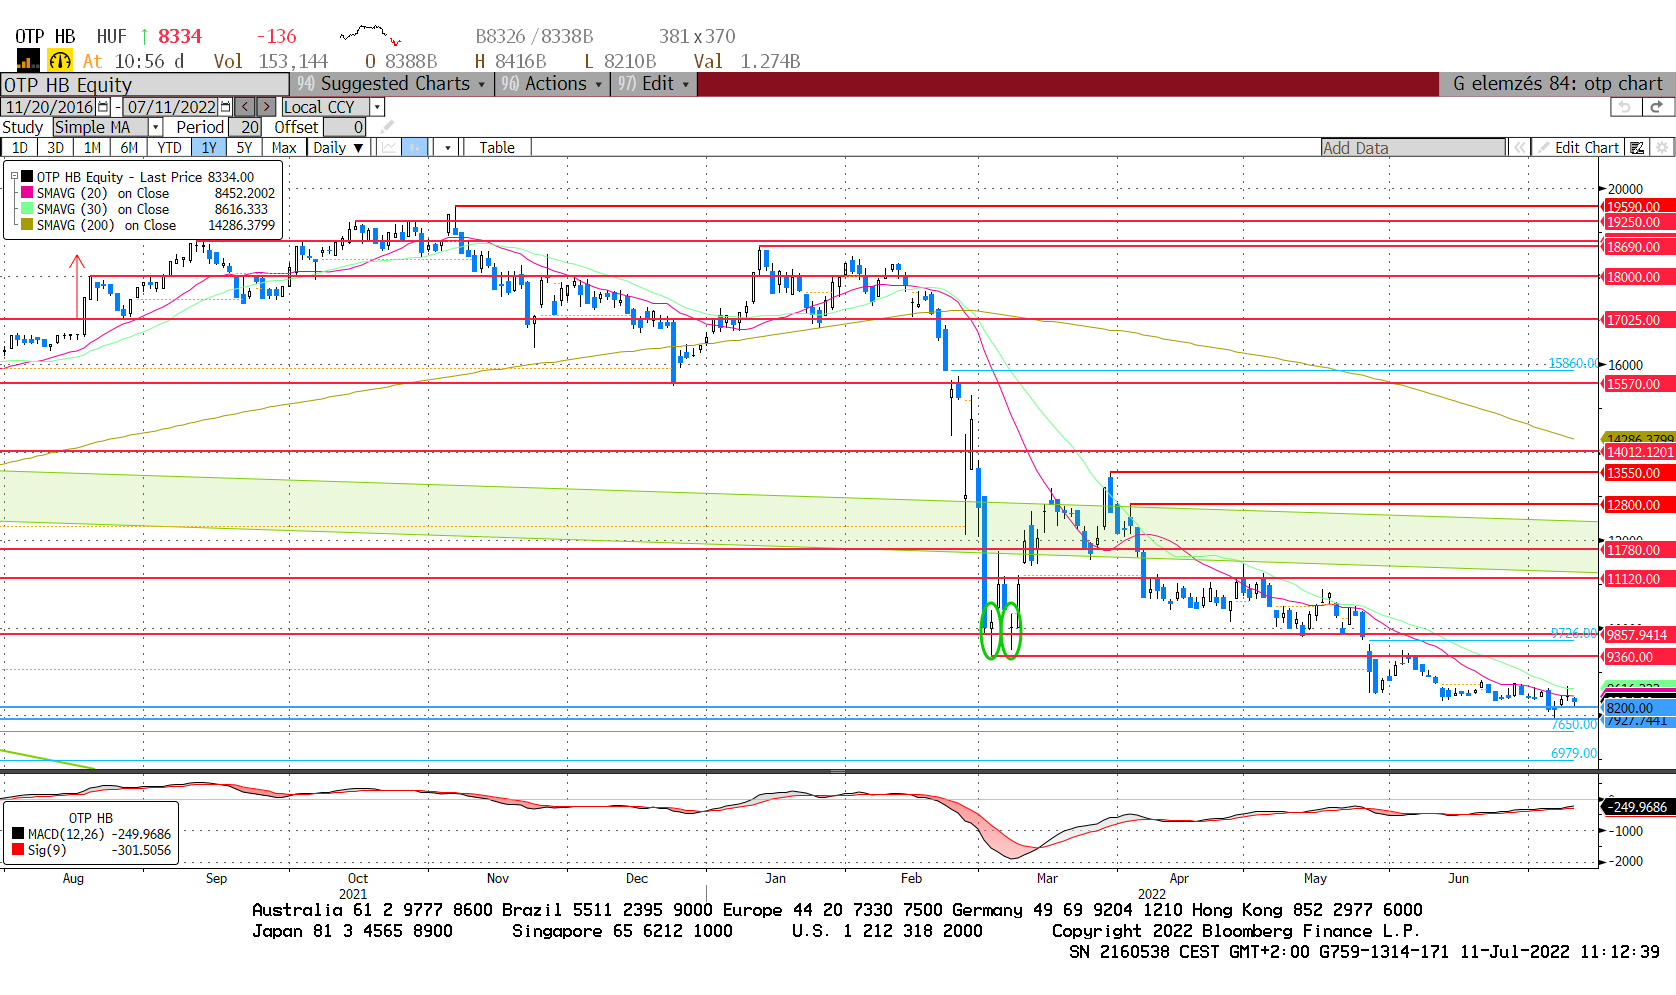Image resolution: width=1676 pixels, height=995 pixels.
Task: Click the 13550.00 price level label
Action: tap(1639, 473)
